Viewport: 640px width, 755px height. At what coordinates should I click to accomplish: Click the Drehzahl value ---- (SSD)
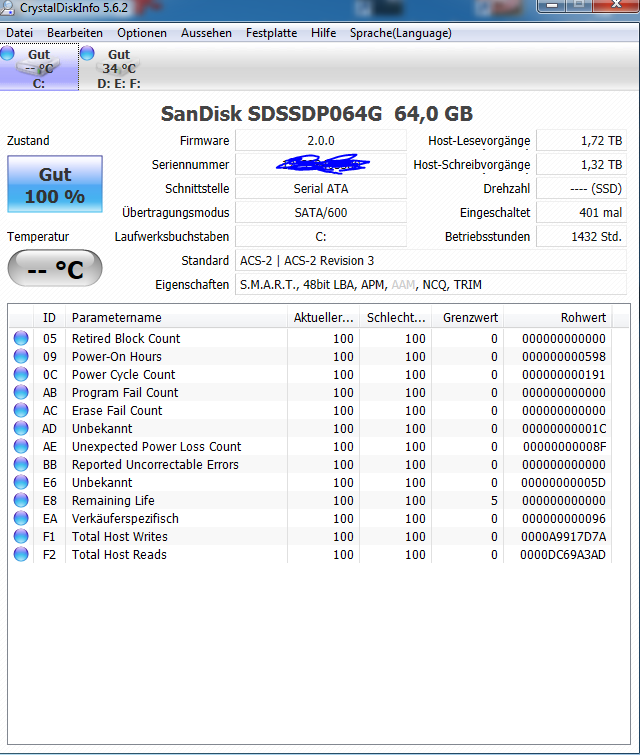tap(581, 189)
